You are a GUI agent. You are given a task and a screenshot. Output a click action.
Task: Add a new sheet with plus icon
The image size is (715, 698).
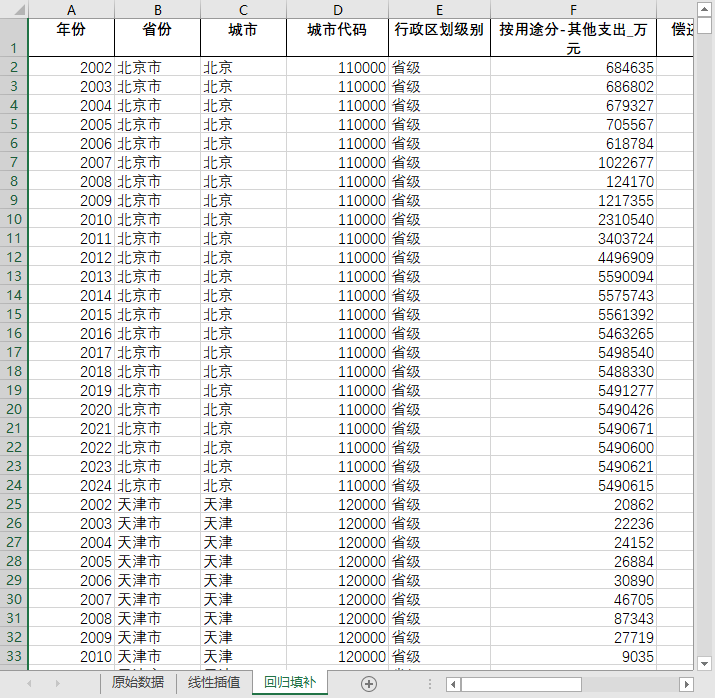pyautogui.click(x=368, y=683)
